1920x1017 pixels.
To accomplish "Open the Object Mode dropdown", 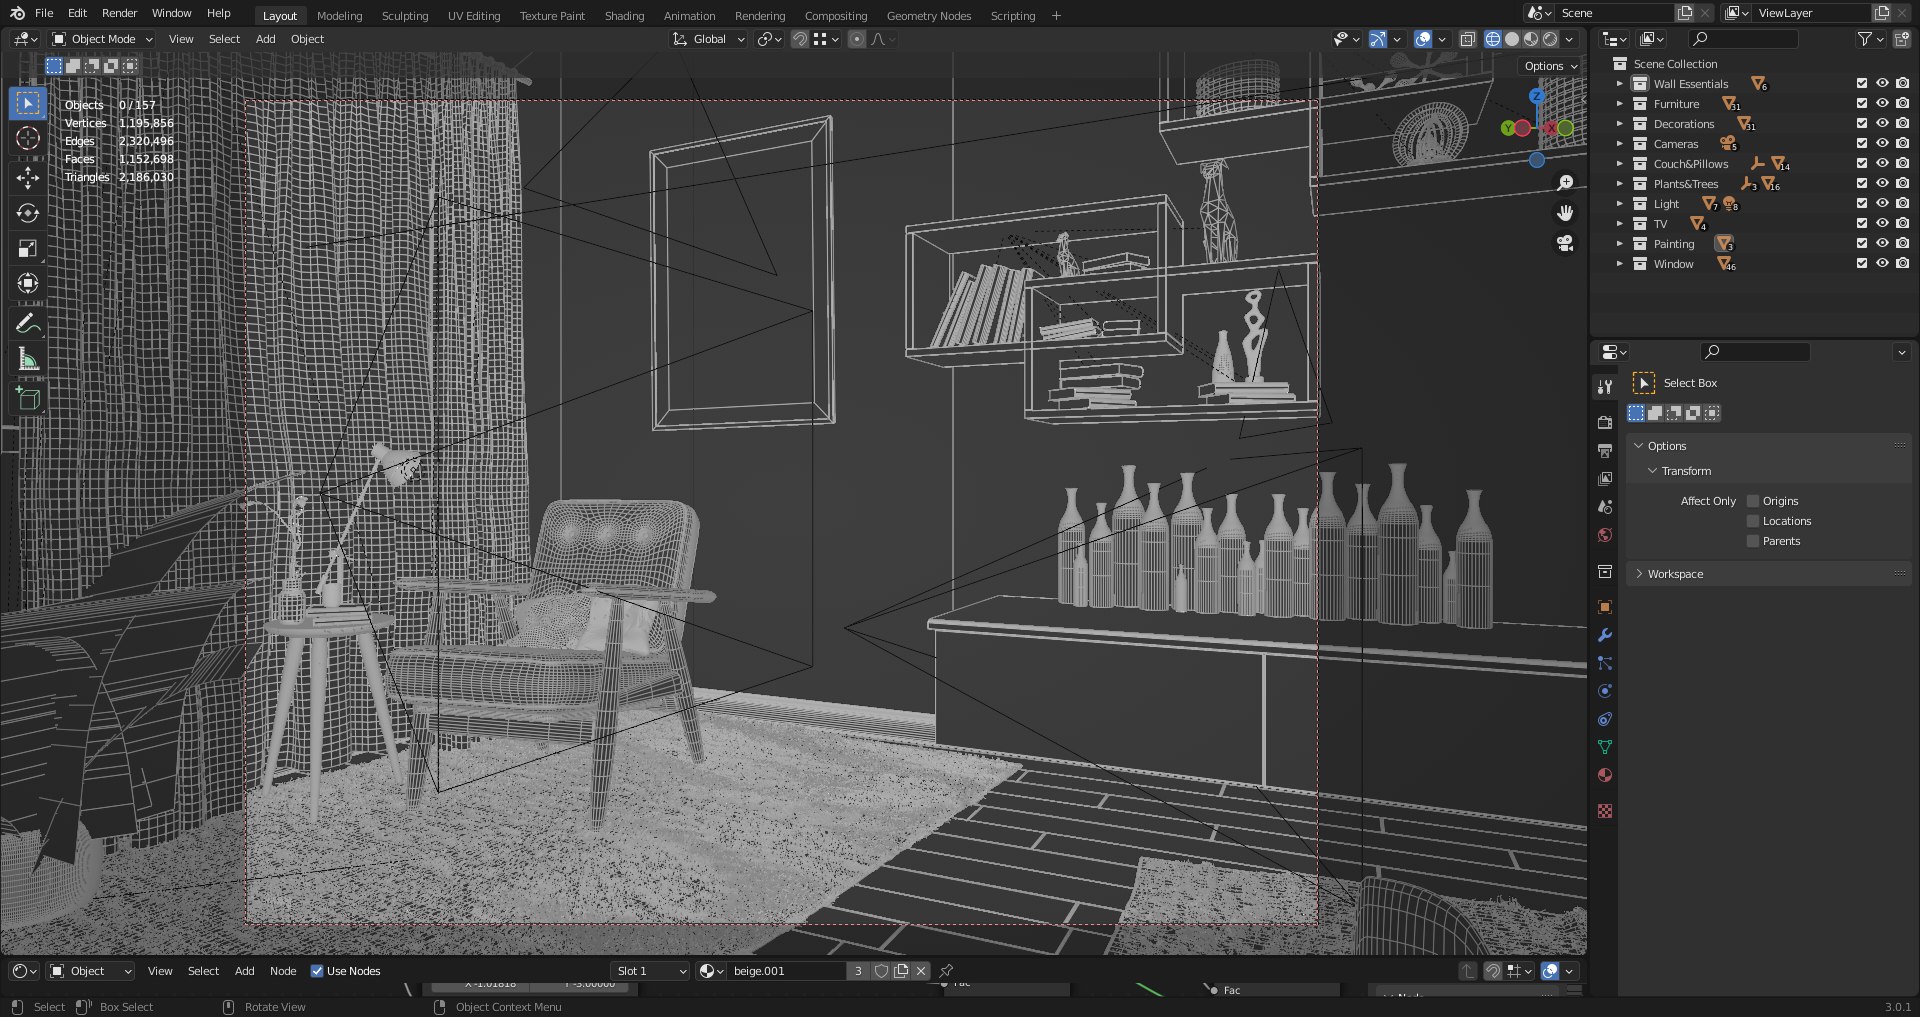I will coord(102,39).
